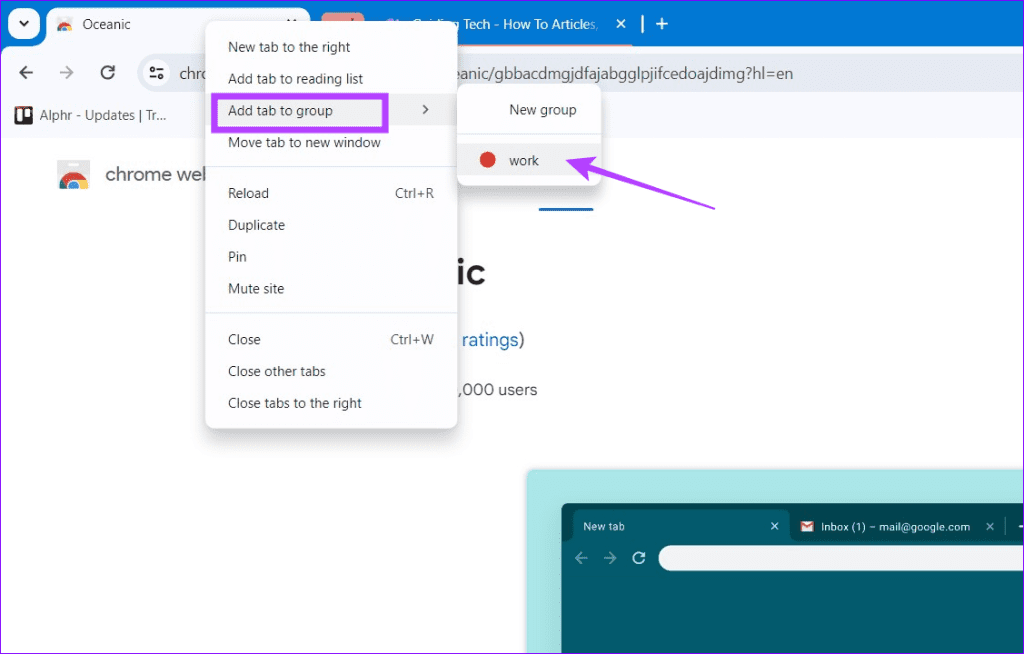The image size is (1024, 654).
Task: Click the page reload icon
Action: [x=107, y=72]
